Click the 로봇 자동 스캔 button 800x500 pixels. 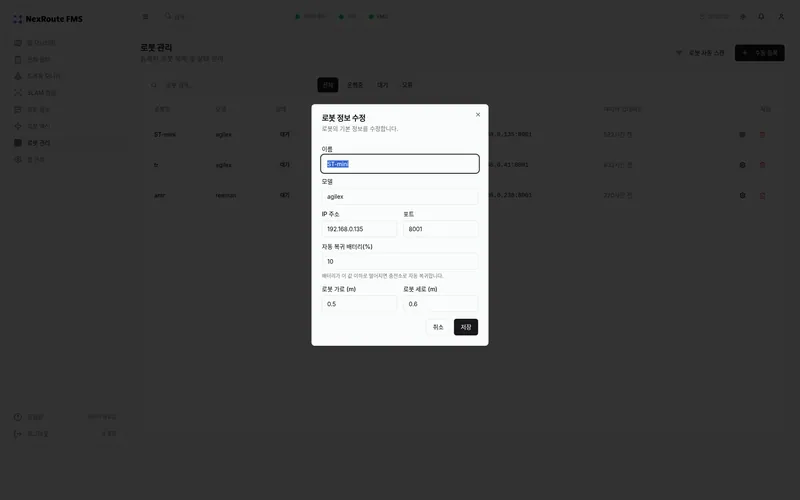point(700,53)
